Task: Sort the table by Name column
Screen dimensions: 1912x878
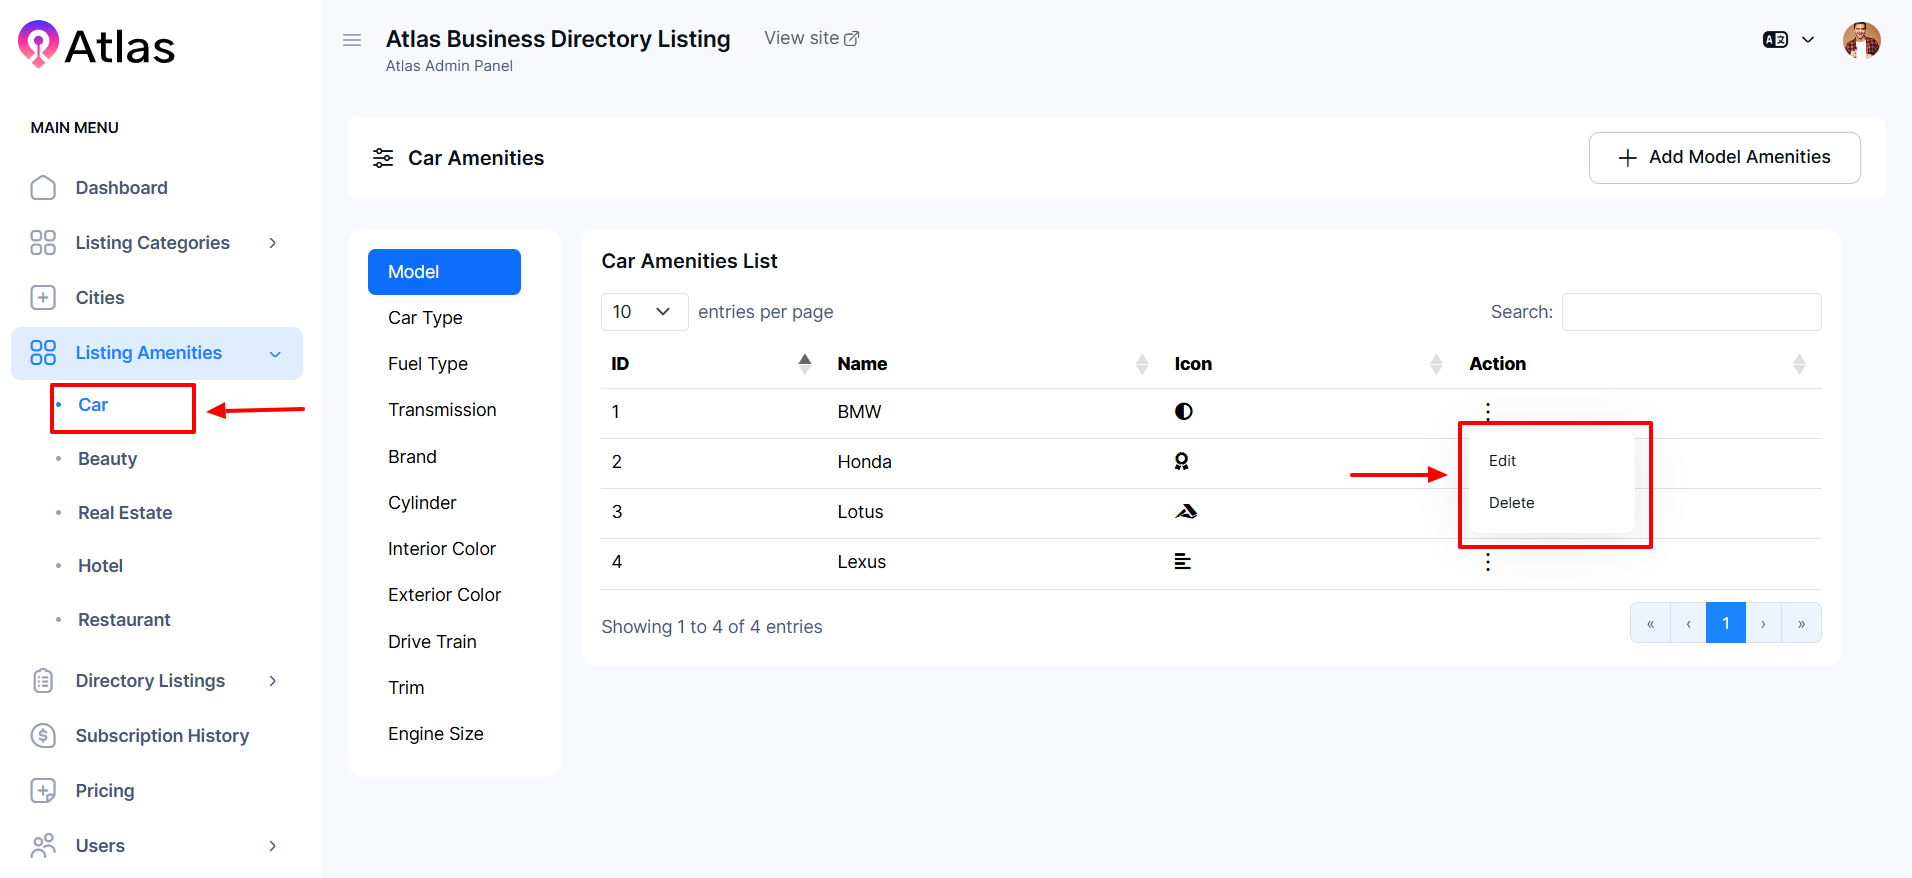Action: point(1141,364)
